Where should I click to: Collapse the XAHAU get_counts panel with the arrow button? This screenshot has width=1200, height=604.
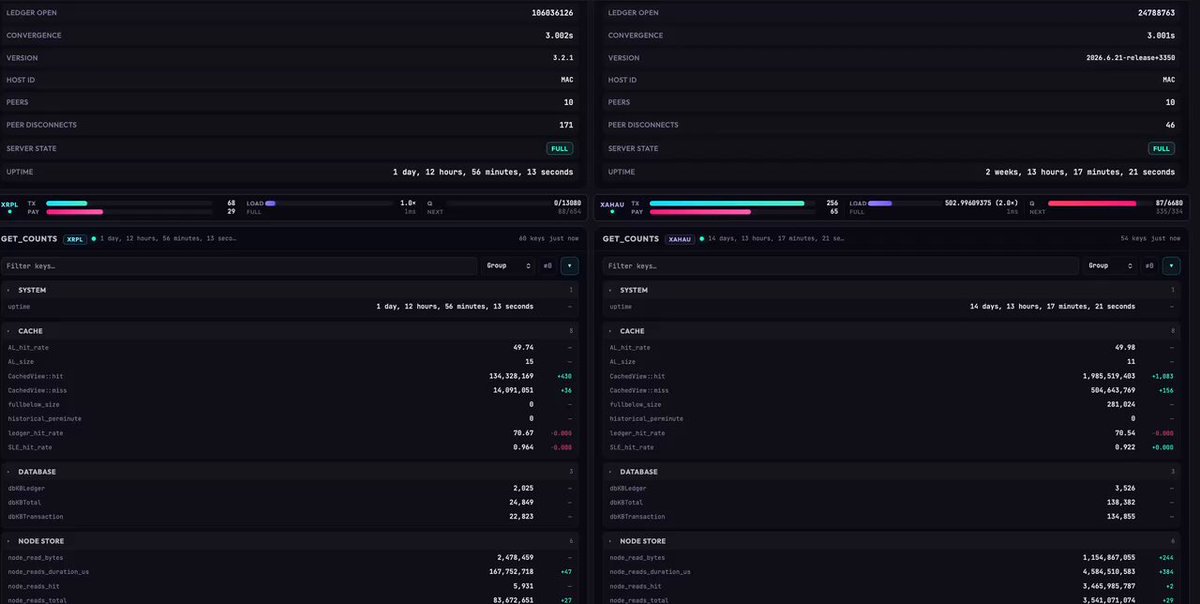pos(1172,266)
